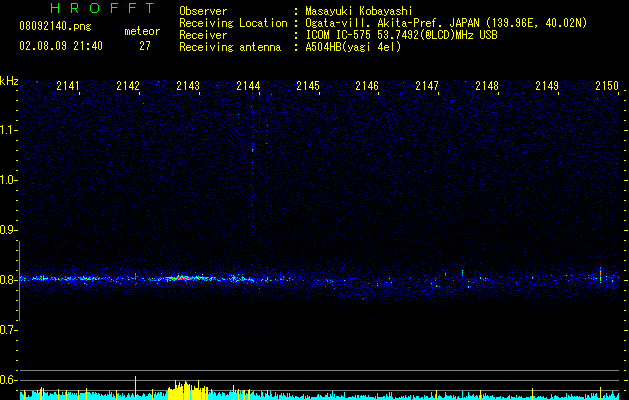Image resolution: width=629 pixels, height=400 pixels.
Task: Click time marker 2149
Action: pos(547,86)
